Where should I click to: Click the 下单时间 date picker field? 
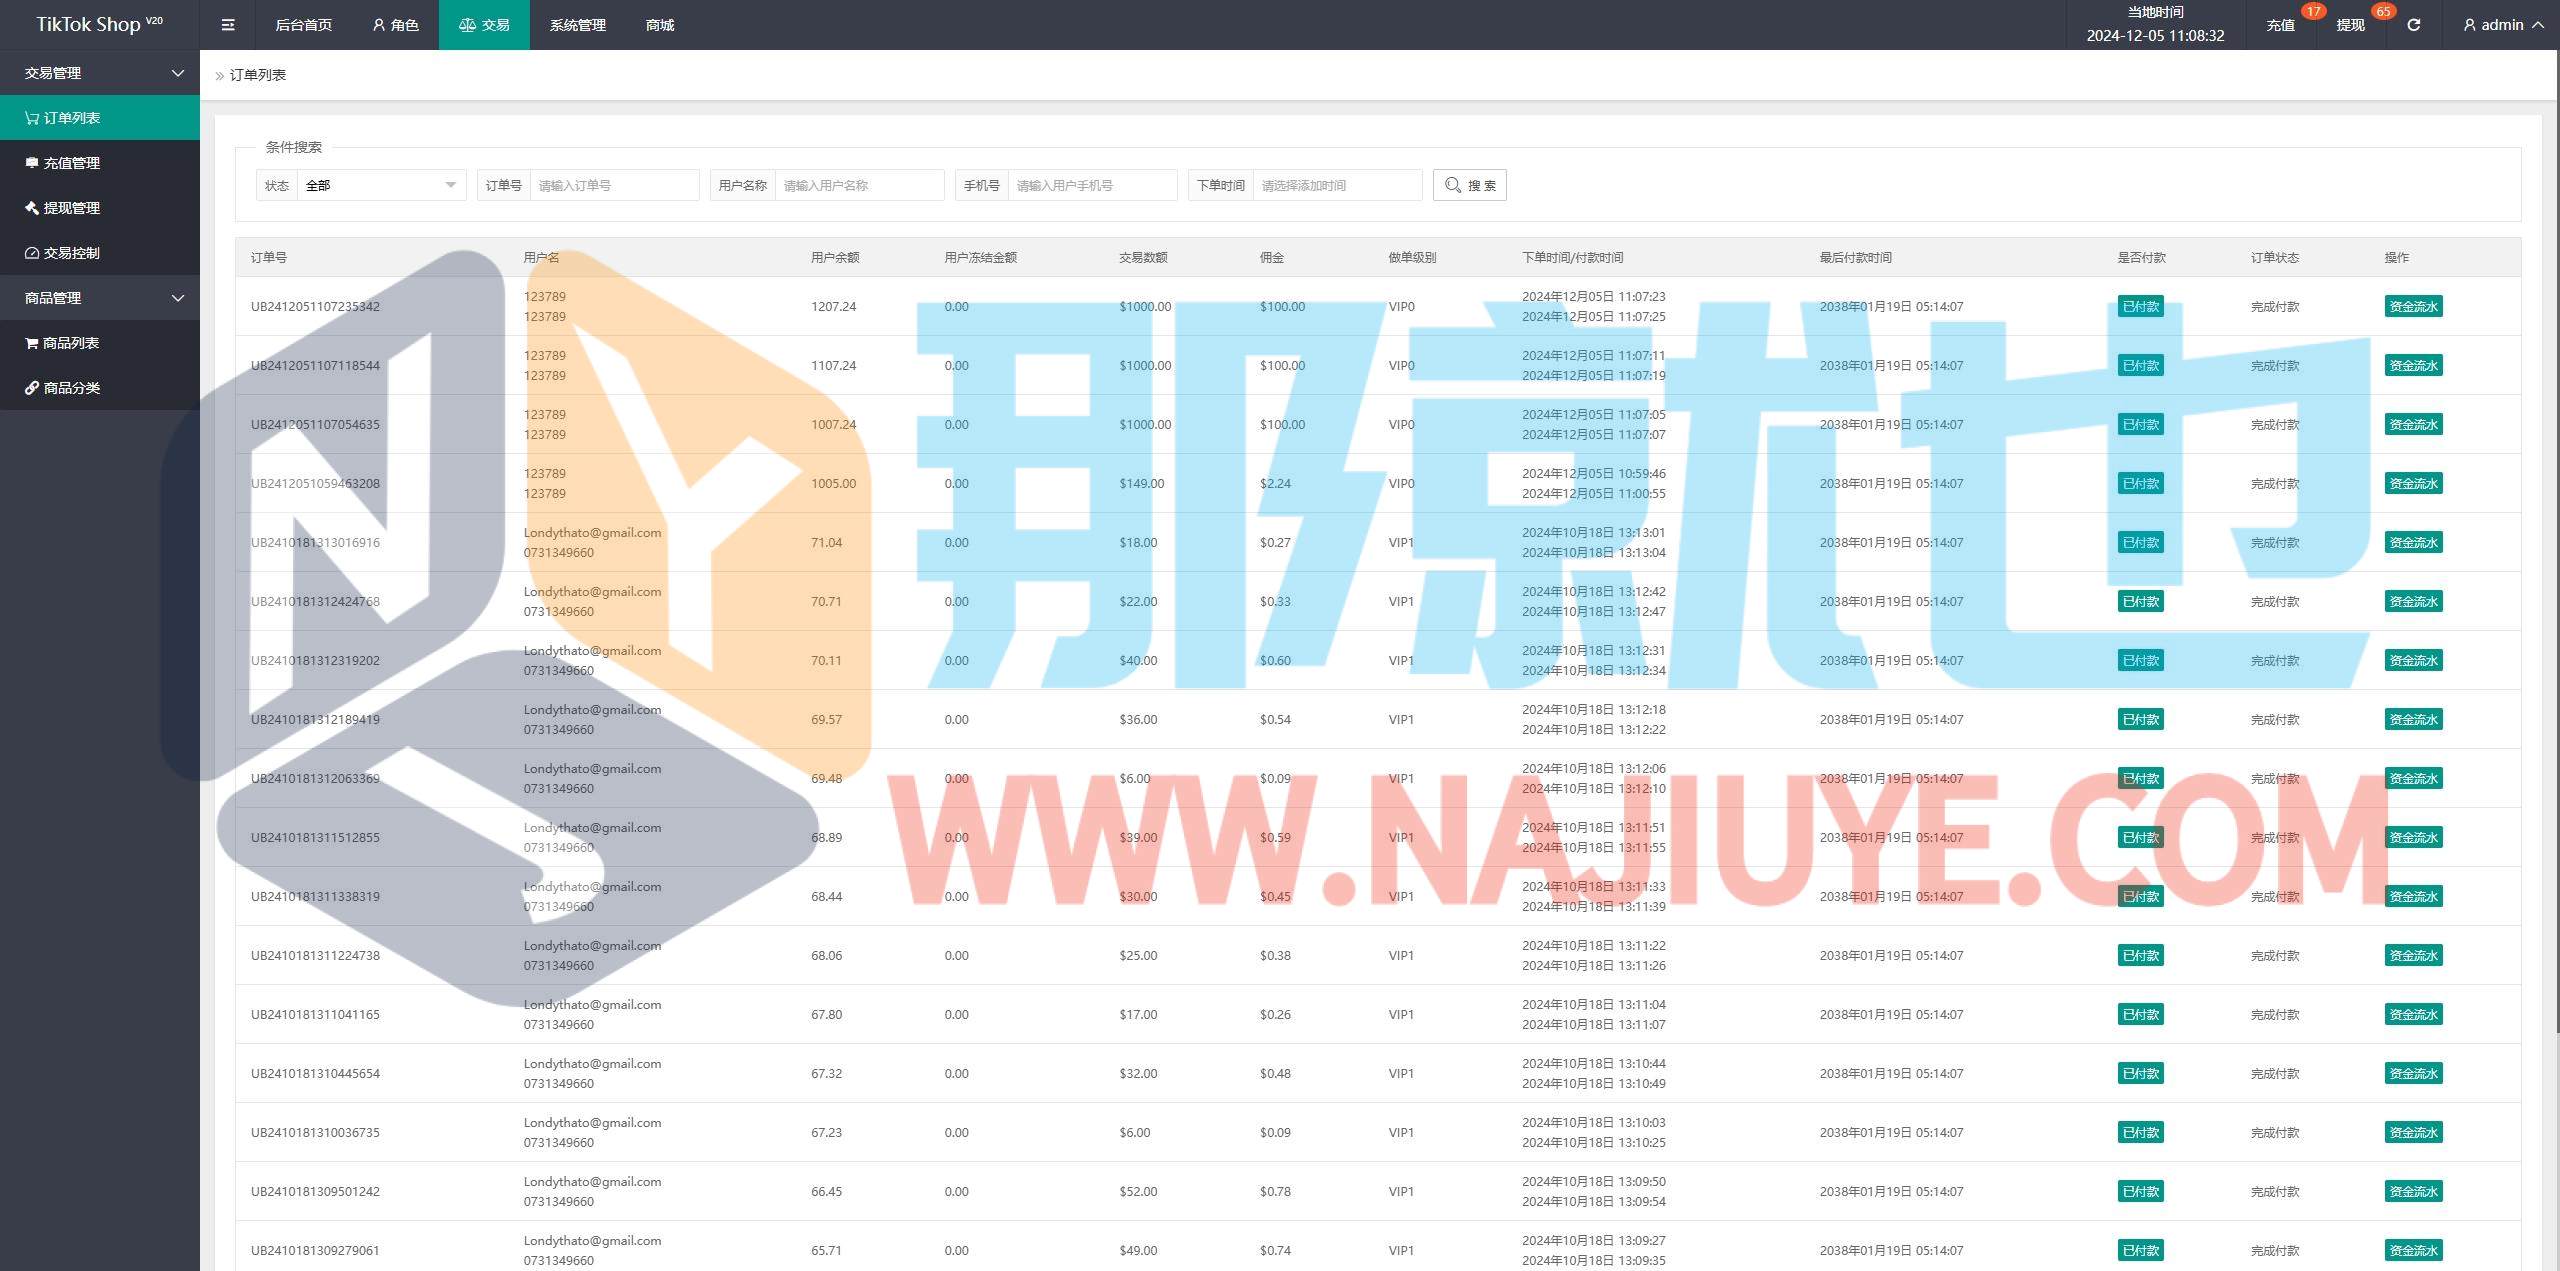click(1336, 185)
